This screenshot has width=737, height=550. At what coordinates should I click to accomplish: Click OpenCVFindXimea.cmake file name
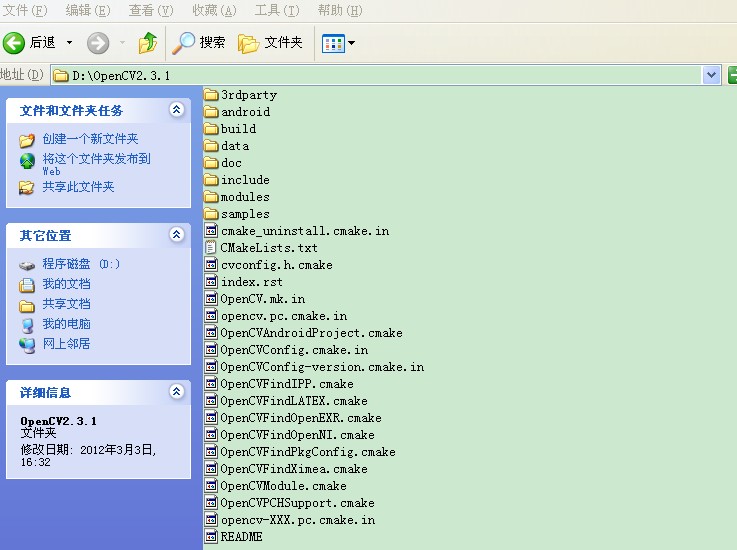pos(294,469)
